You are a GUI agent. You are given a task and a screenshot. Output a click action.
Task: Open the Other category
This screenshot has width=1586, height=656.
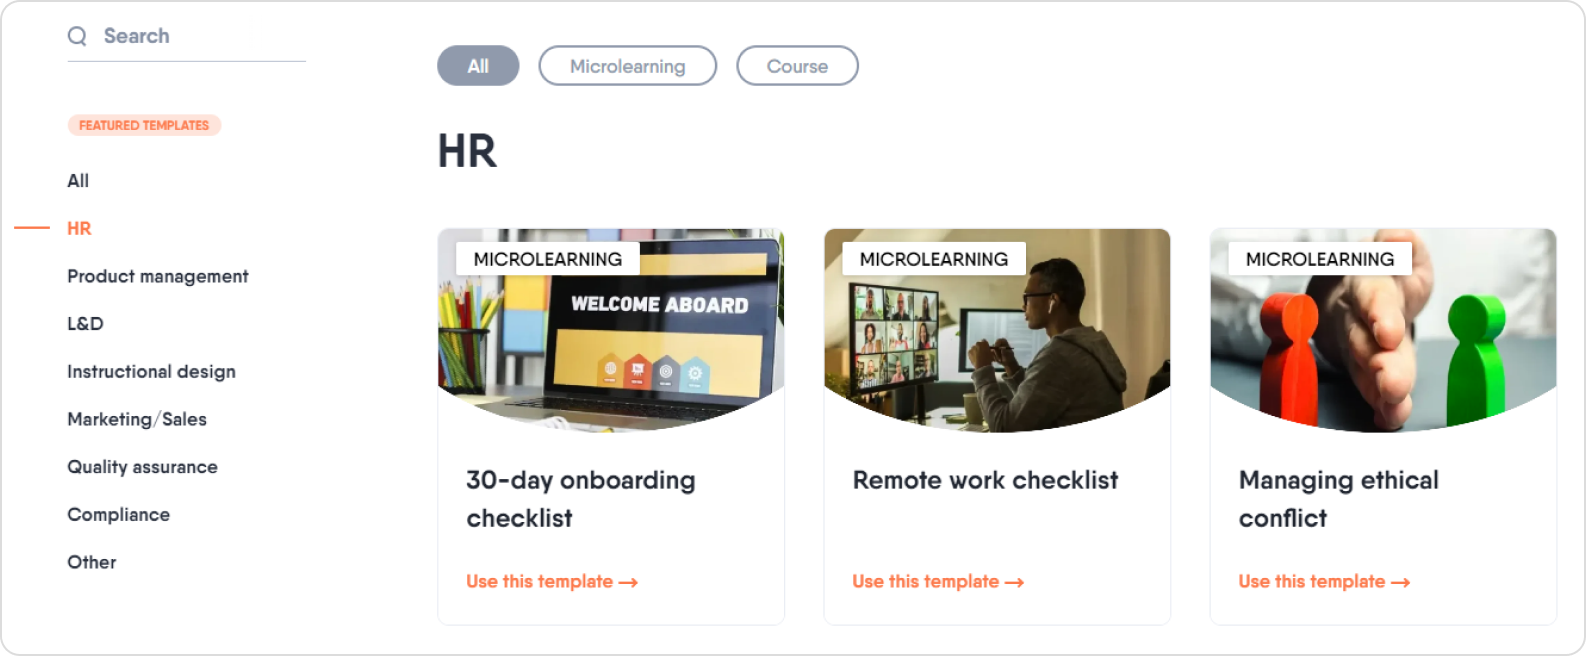click(x=92, y=563)
